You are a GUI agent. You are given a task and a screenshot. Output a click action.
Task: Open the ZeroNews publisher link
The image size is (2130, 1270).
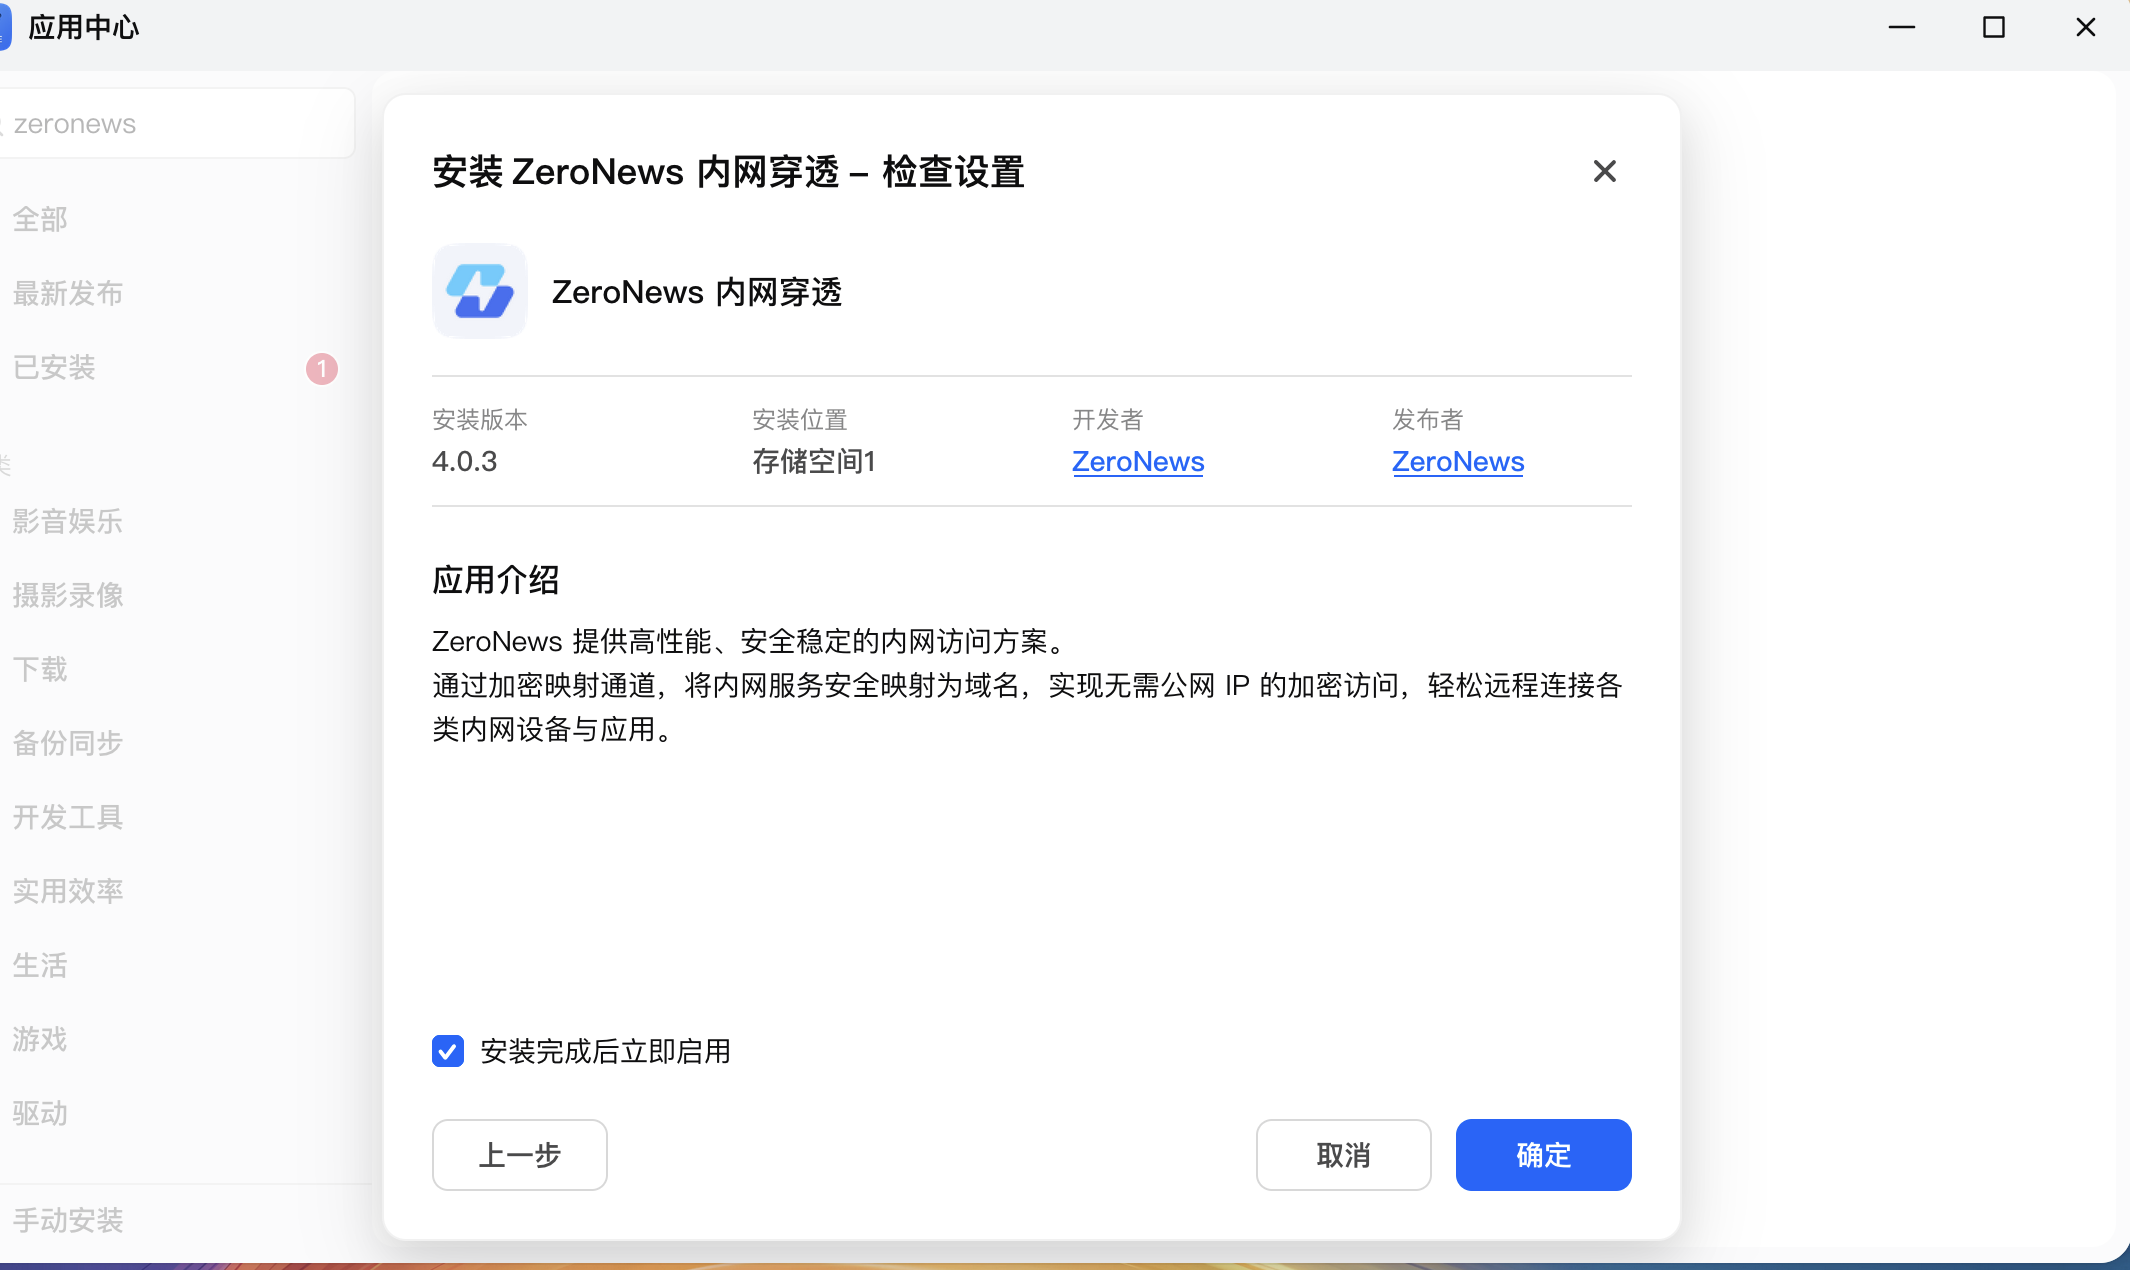tap(1458, 462)
